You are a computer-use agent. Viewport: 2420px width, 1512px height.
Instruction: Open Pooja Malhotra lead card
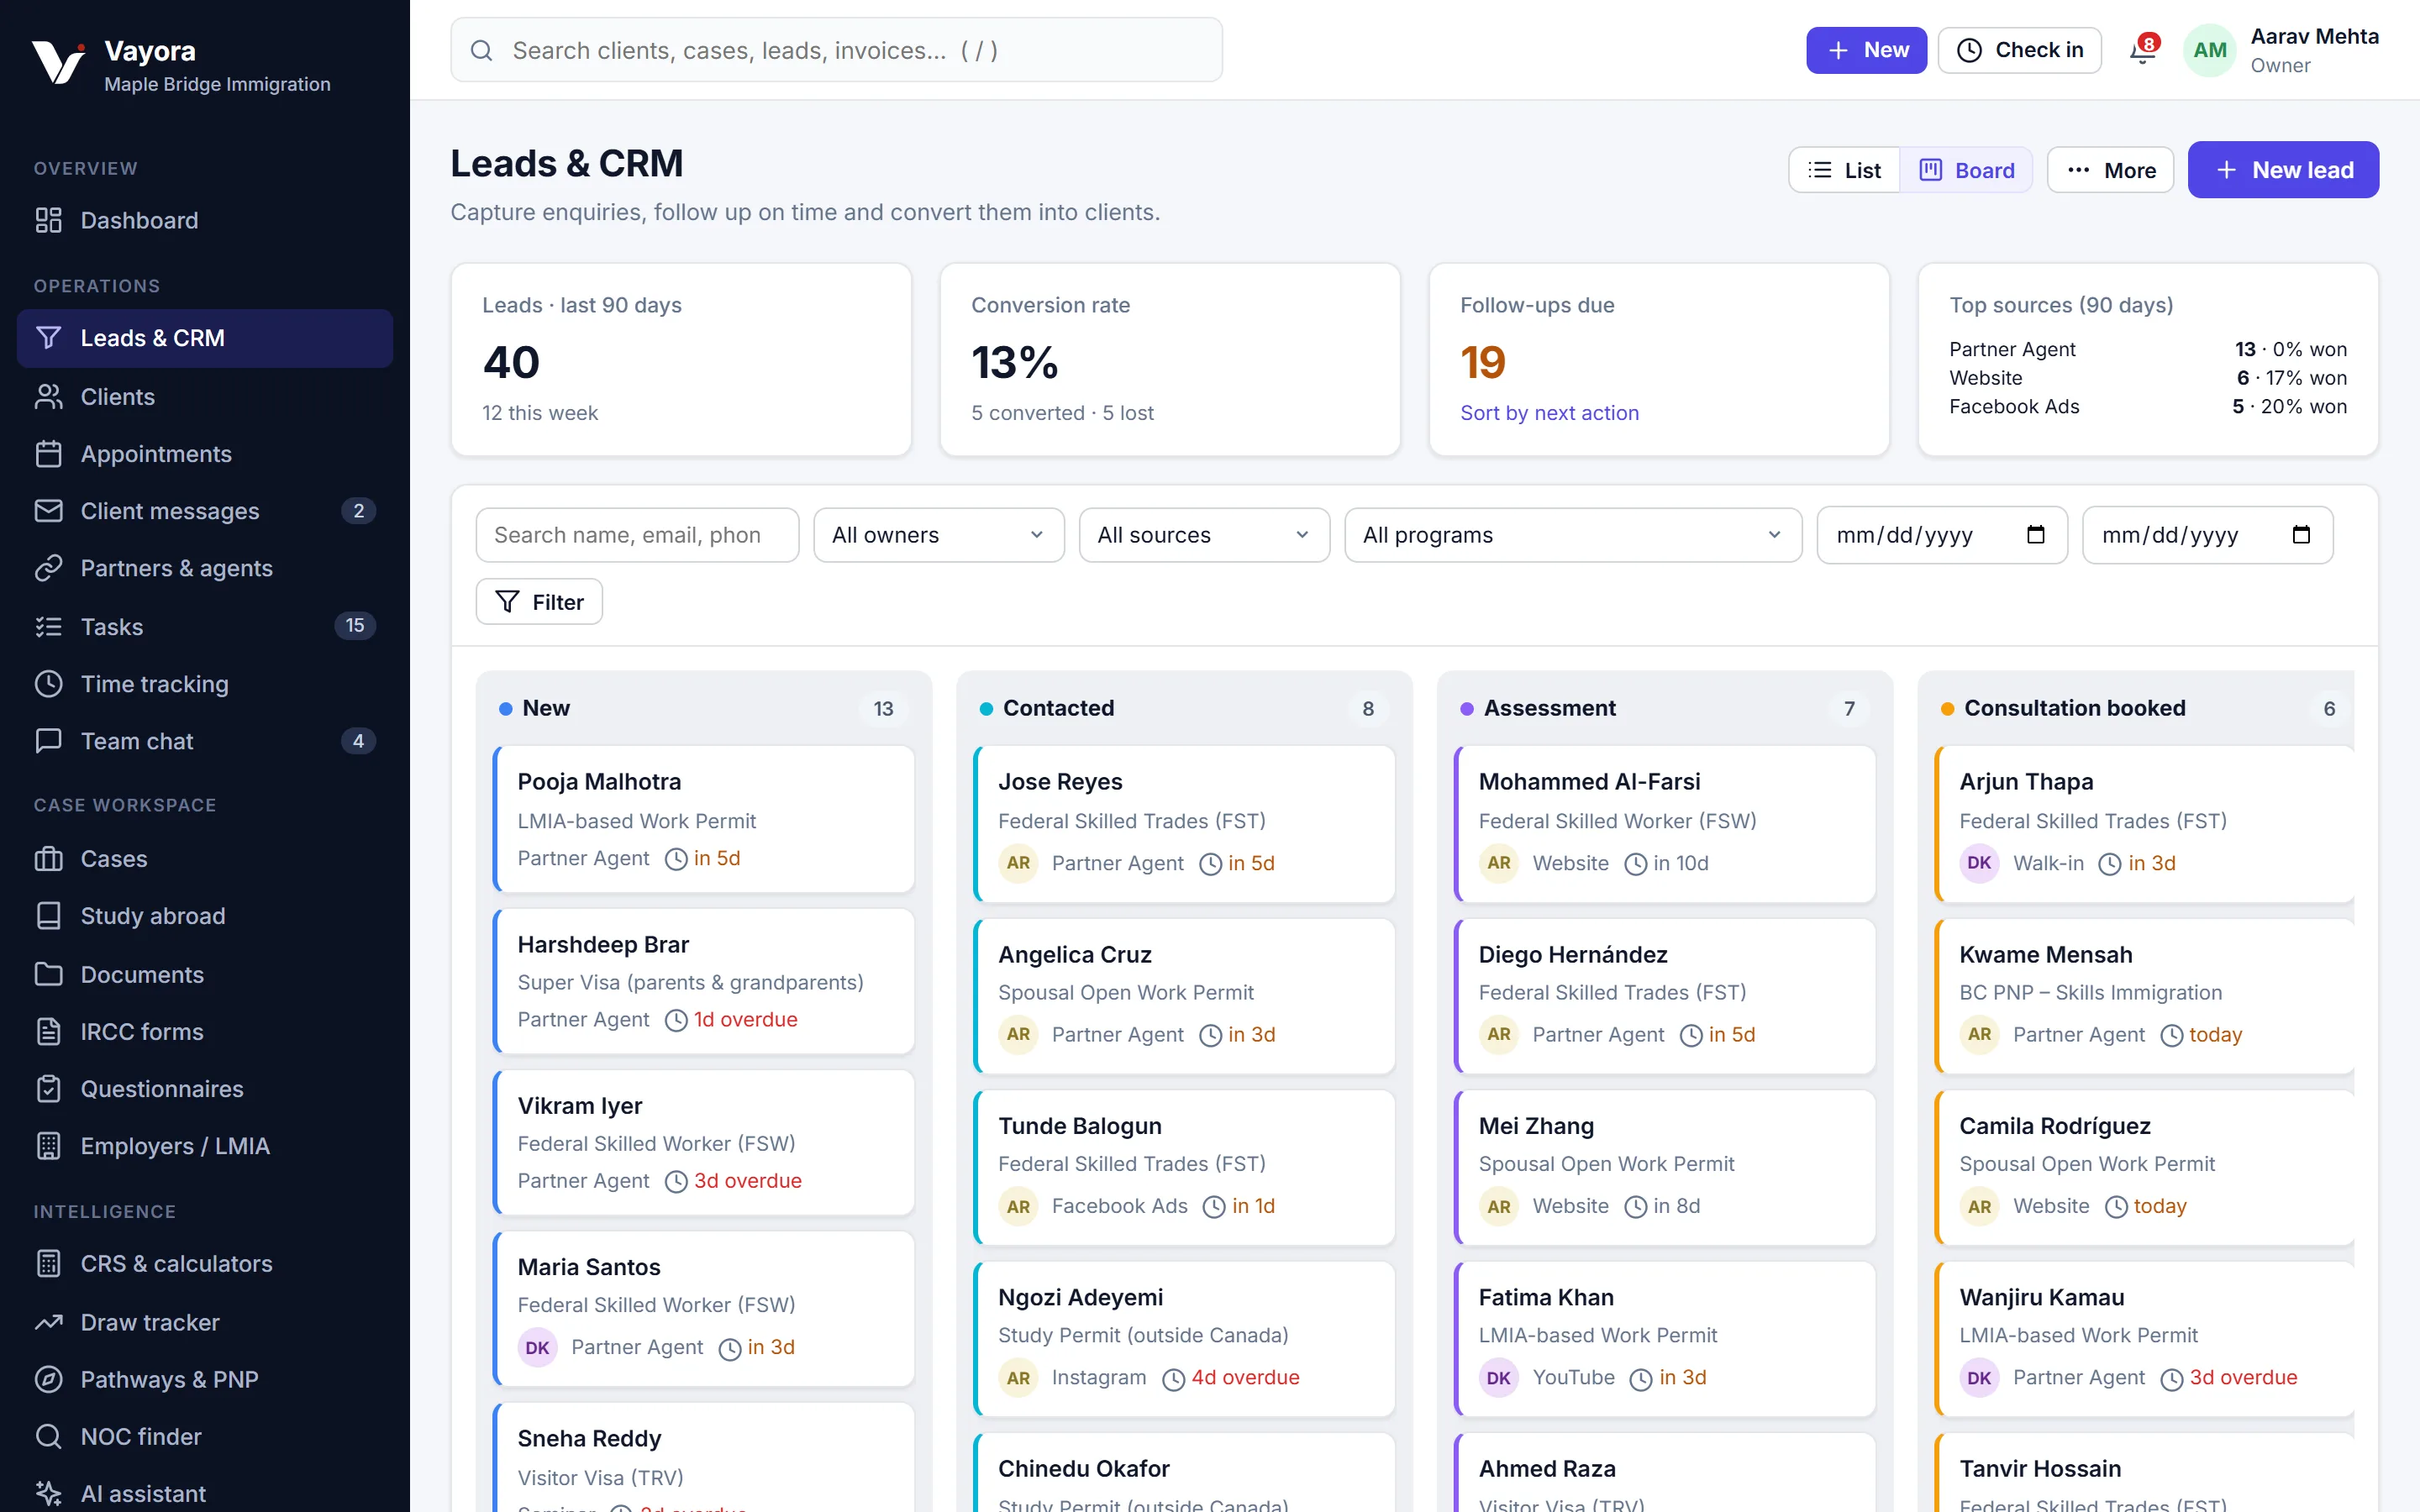coord(704,818)
